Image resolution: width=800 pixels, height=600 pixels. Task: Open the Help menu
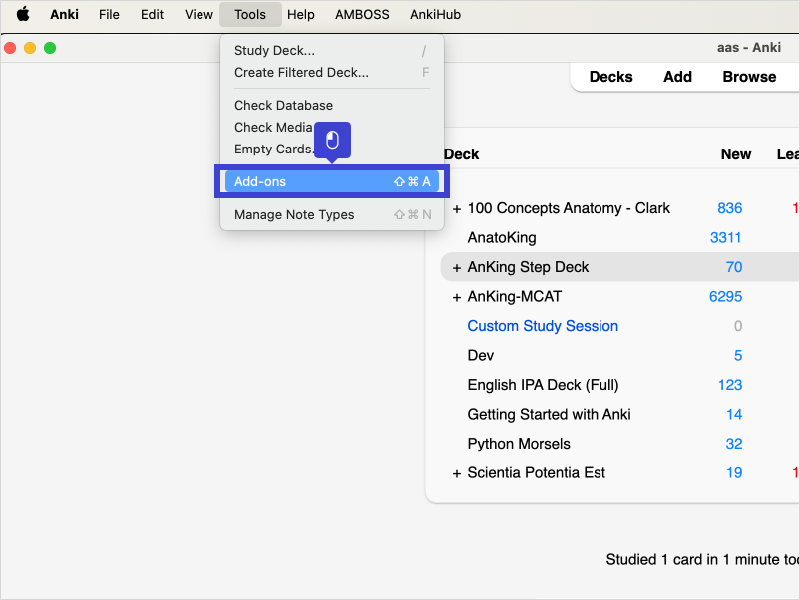point(300,14)
